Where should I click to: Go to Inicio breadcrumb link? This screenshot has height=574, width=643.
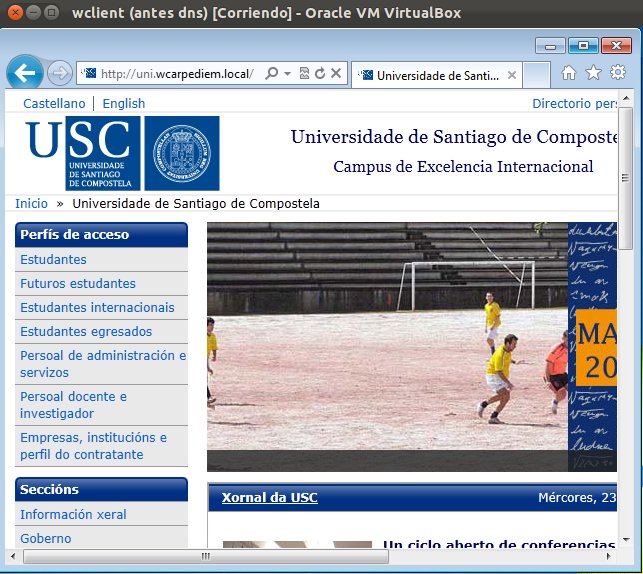pos(31,203)
